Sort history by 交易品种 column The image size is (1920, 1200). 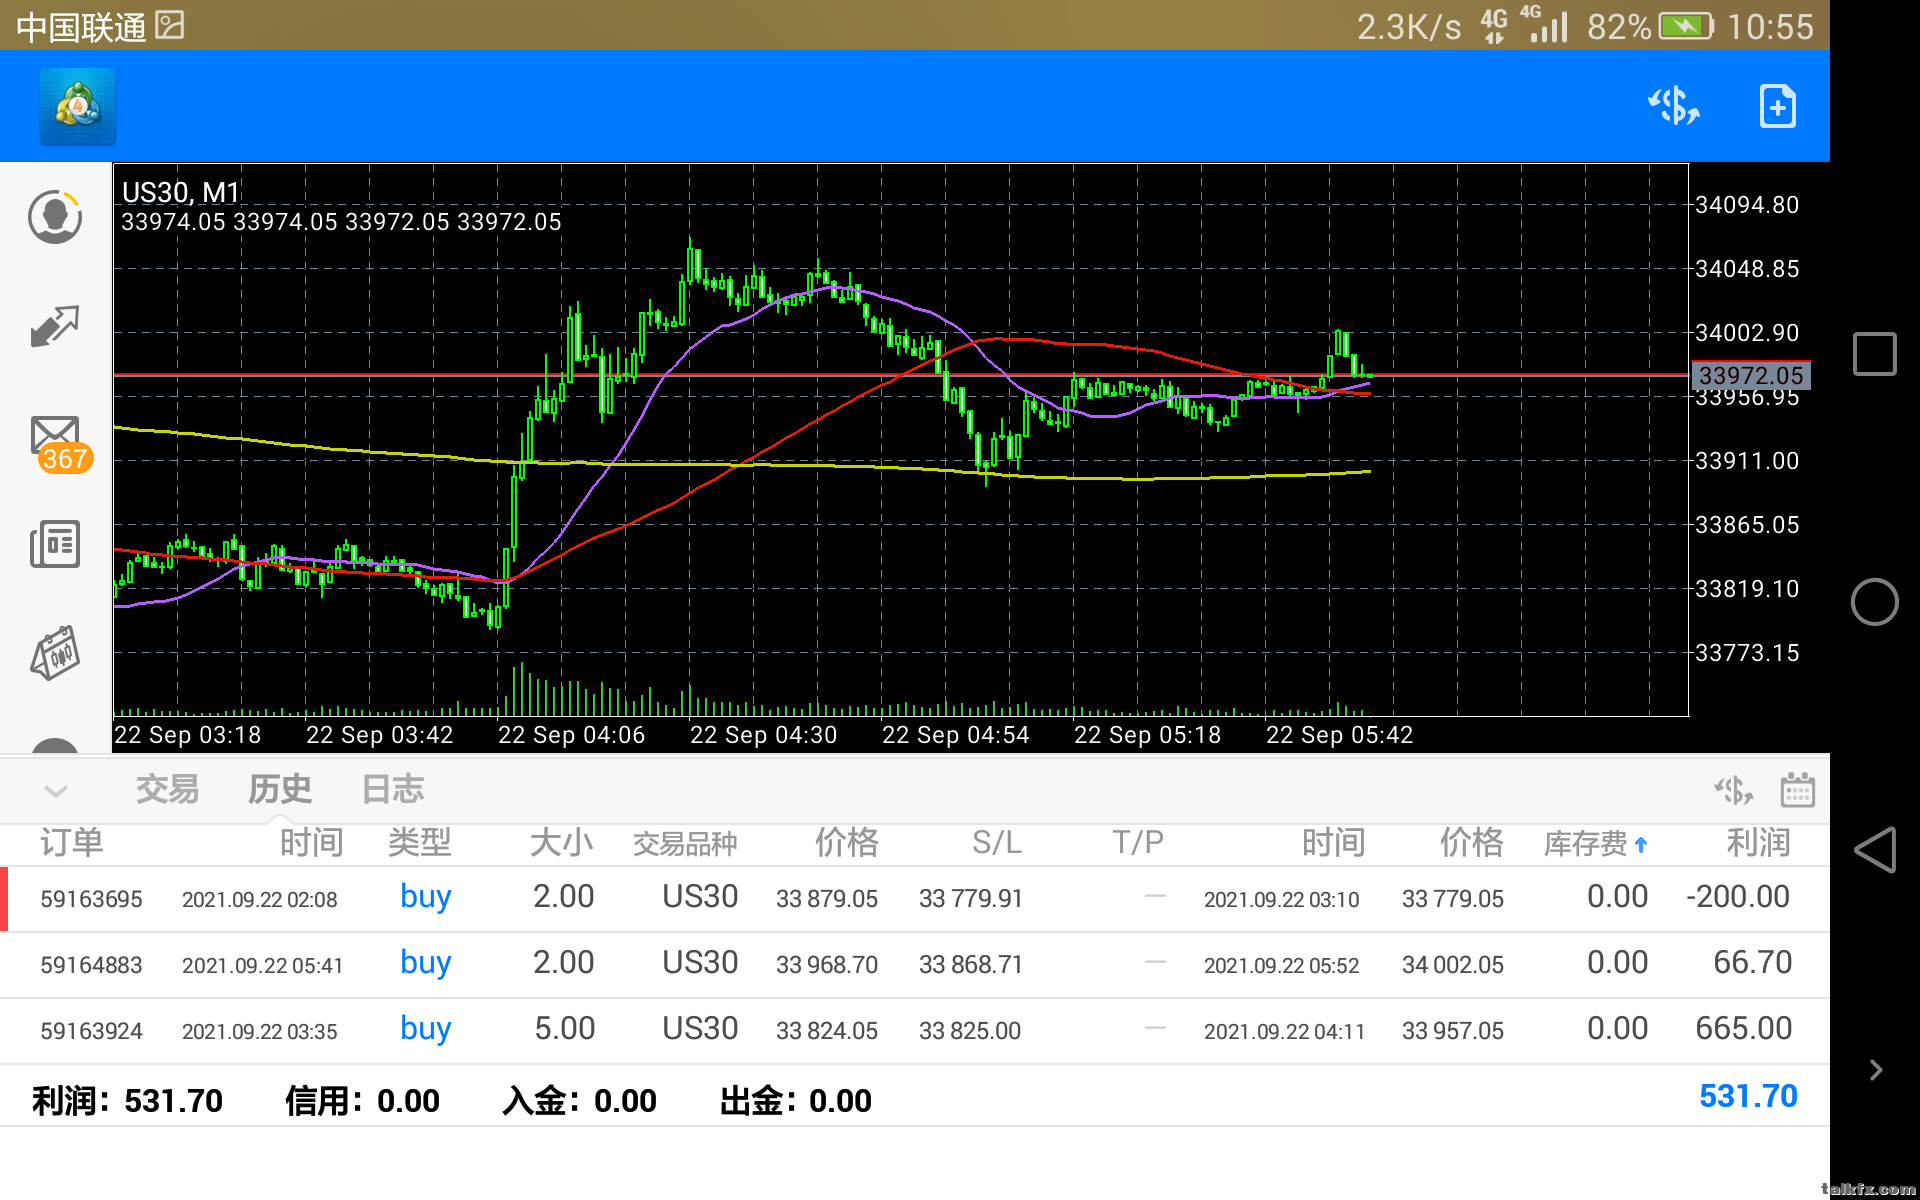[x=685, y=844]
